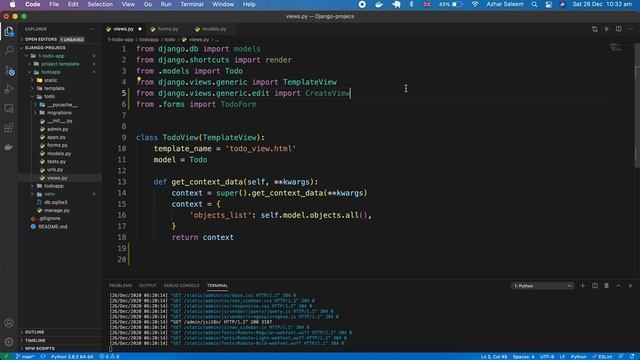The image size is (640, 360).
Task: Expand the project template folder
Action: point(60,64)
